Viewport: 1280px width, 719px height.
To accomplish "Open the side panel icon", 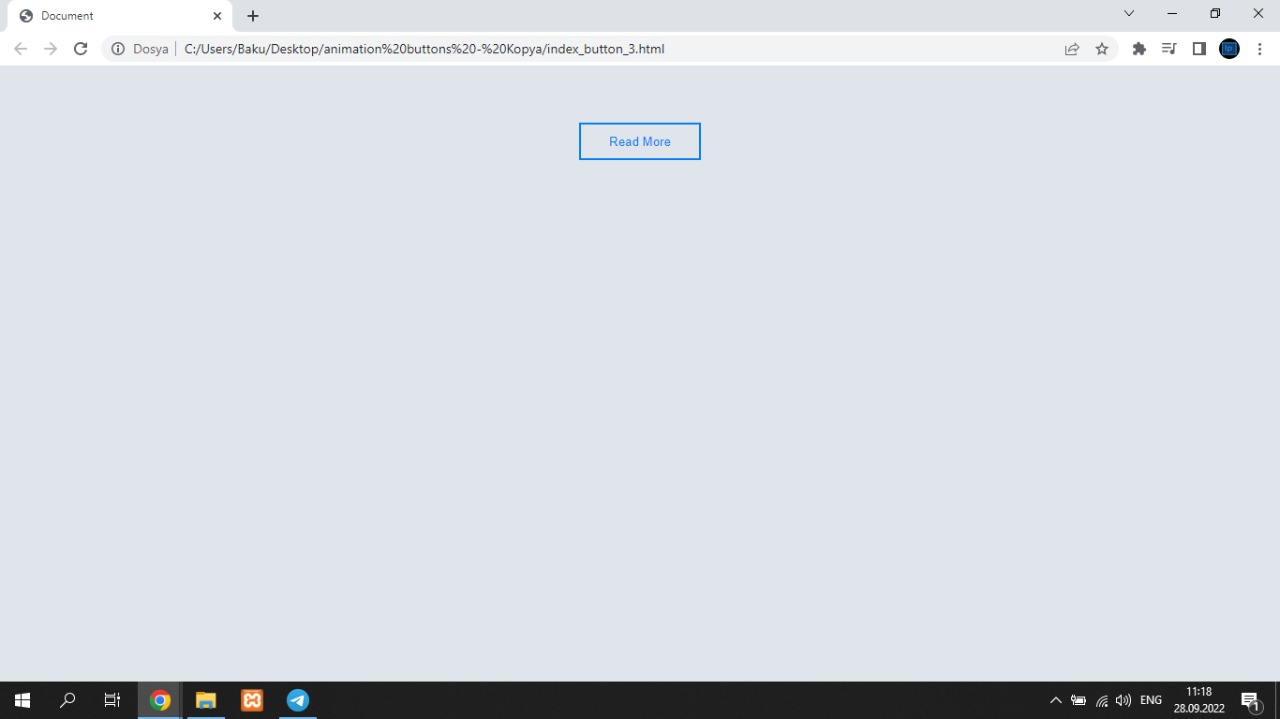I will [x=1199, y=48].
